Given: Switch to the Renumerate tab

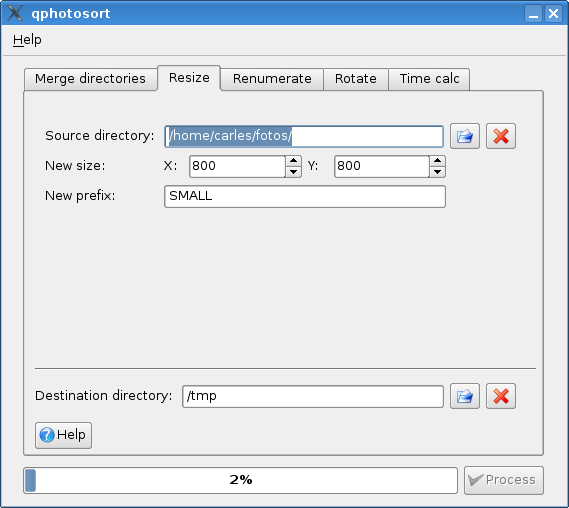Looking at the screenshot, I should 272,79.
